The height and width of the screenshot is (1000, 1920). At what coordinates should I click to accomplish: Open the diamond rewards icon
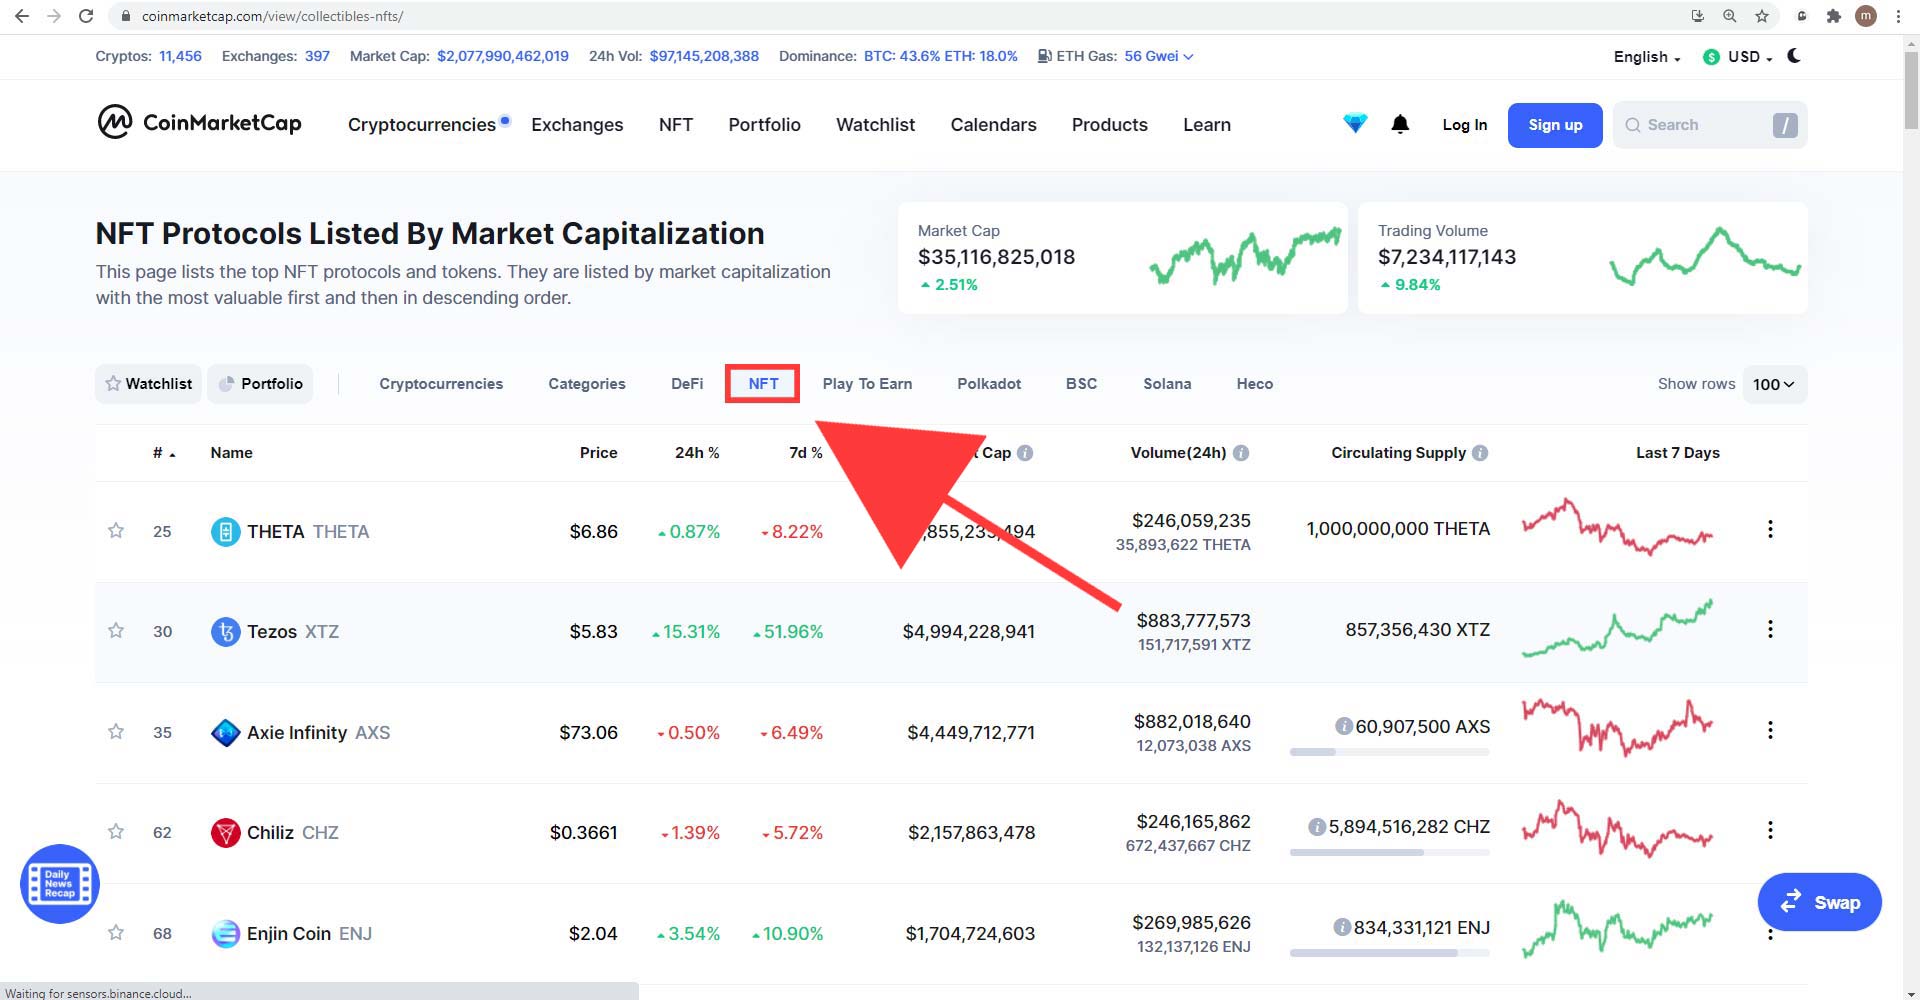click(x=1355, y=124)
